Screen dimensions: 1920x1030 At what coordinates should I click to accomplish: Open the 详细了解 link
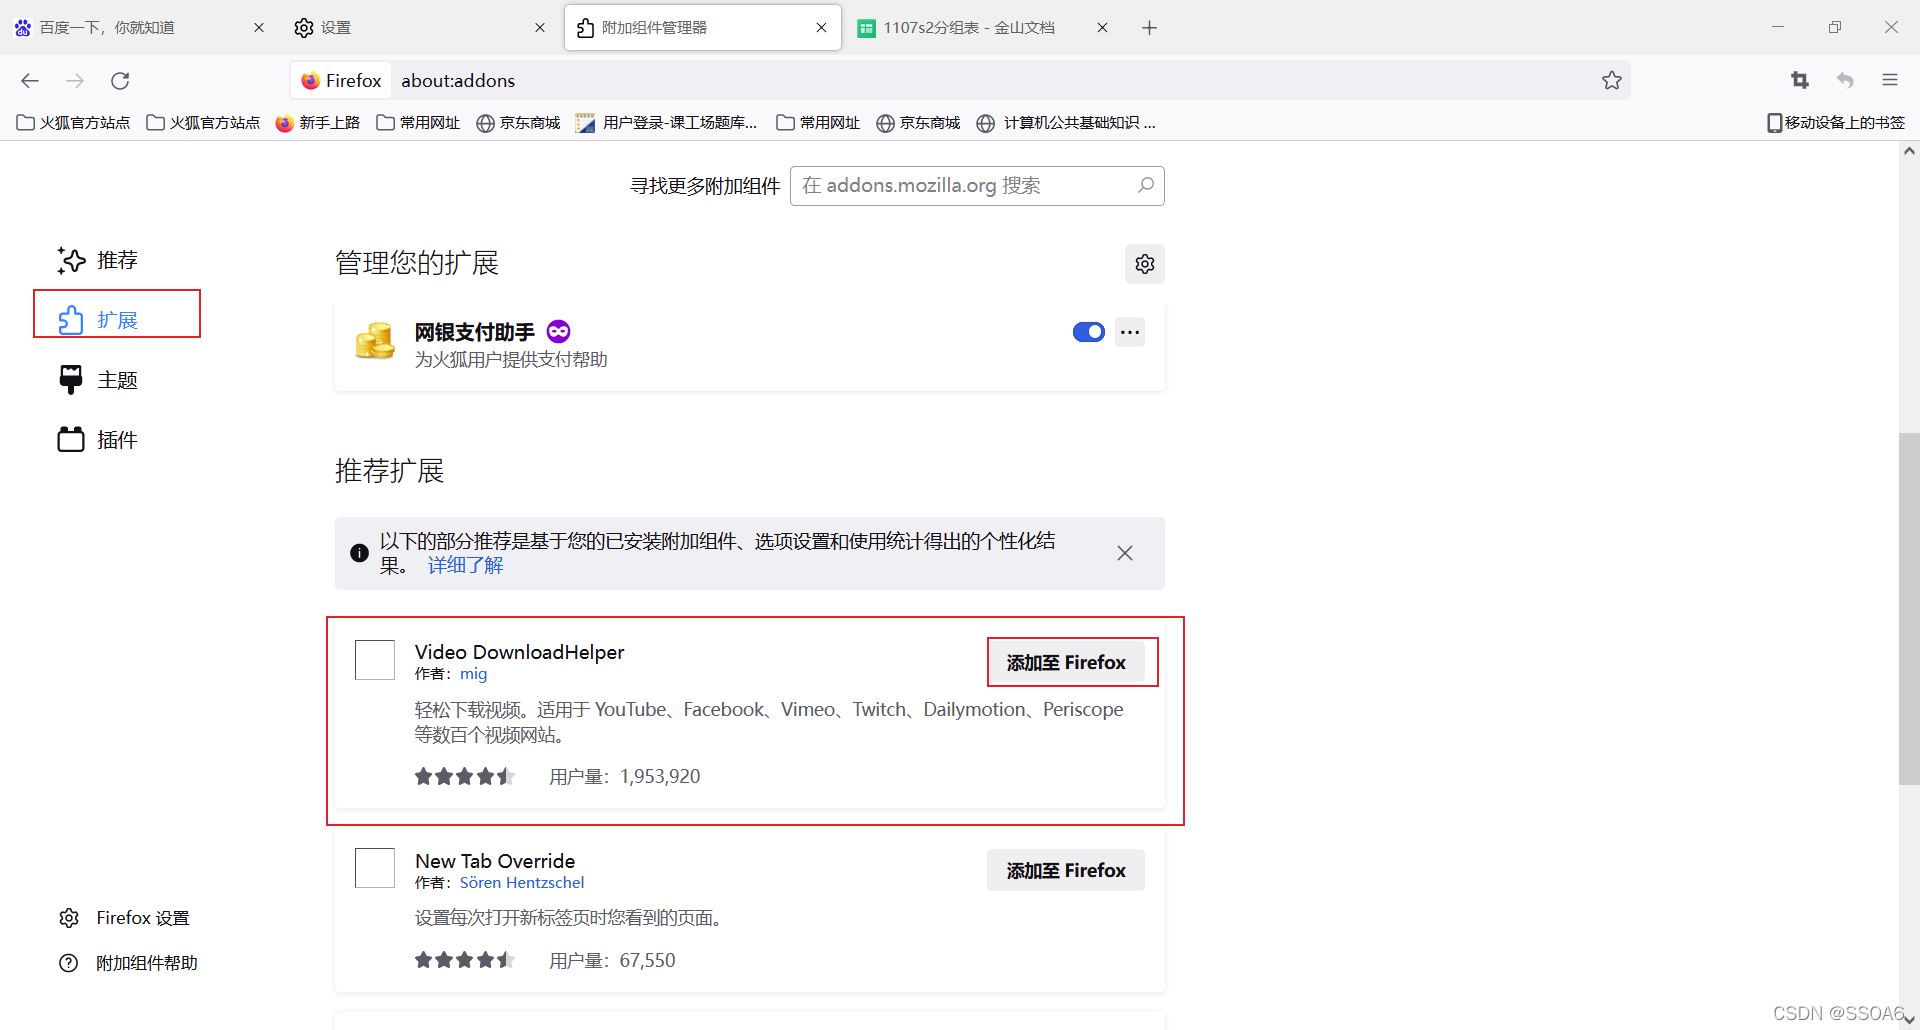pos(465,566)
